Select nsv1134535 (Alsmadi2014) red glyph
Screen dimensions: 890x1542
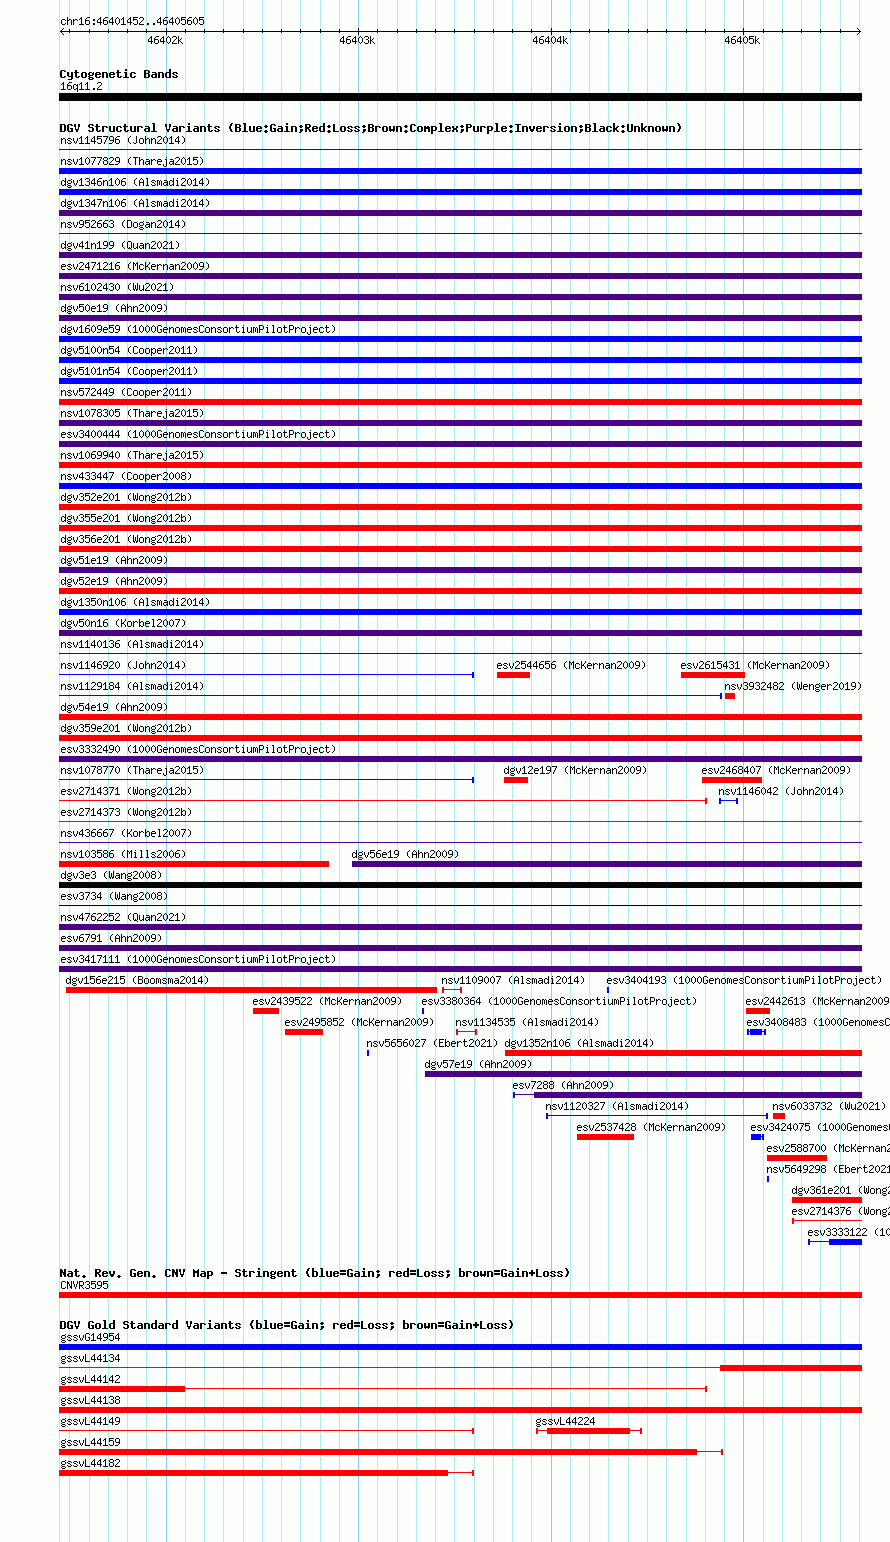click(466, 1032)
